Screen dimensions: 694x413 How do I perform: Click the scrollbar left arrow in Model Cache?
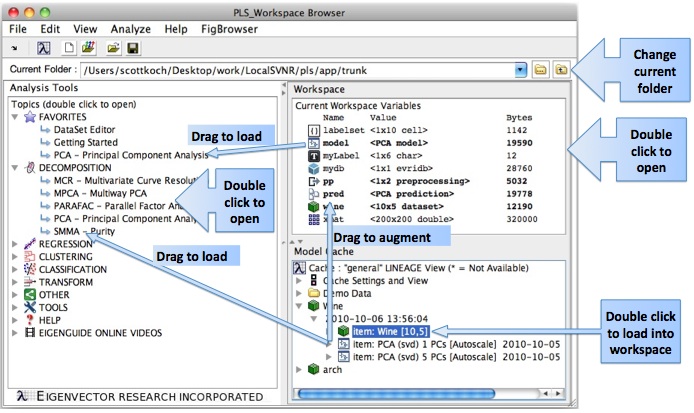point(546,394)
